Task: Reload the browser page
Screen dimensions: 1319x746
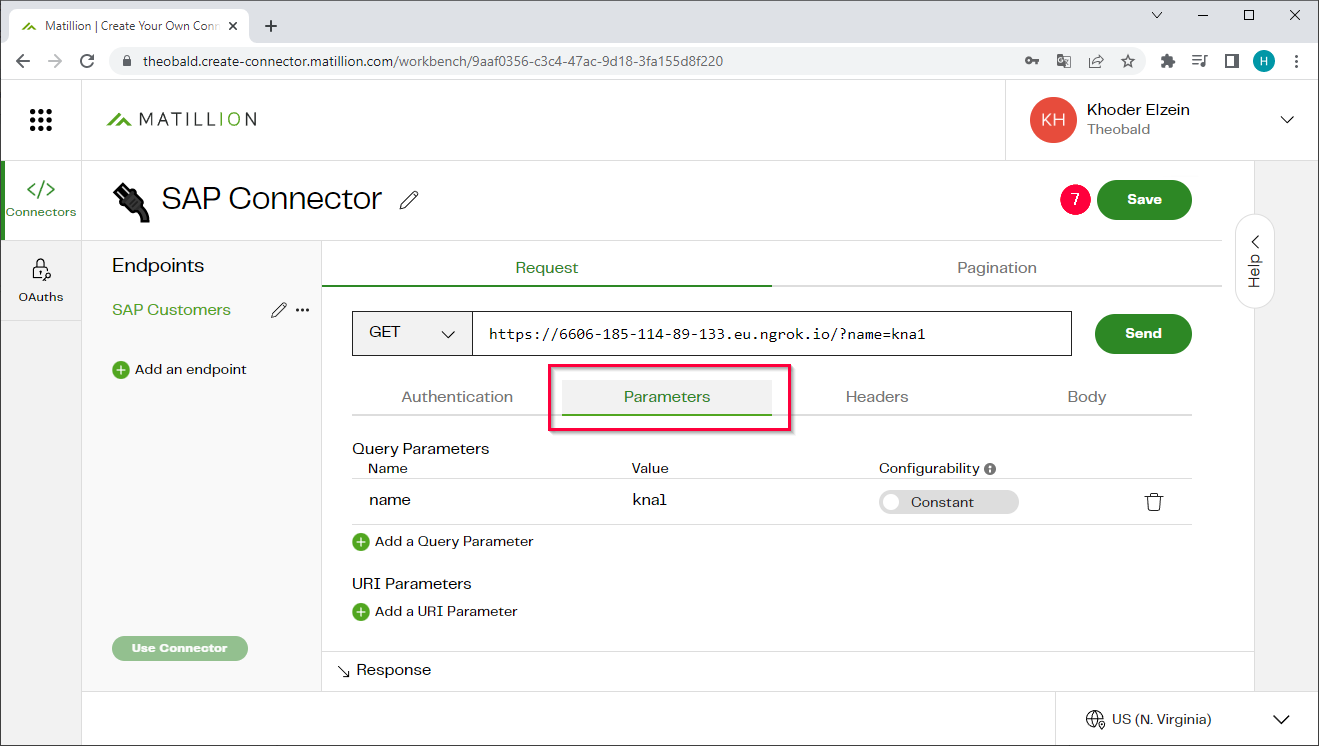Action: 88,61
